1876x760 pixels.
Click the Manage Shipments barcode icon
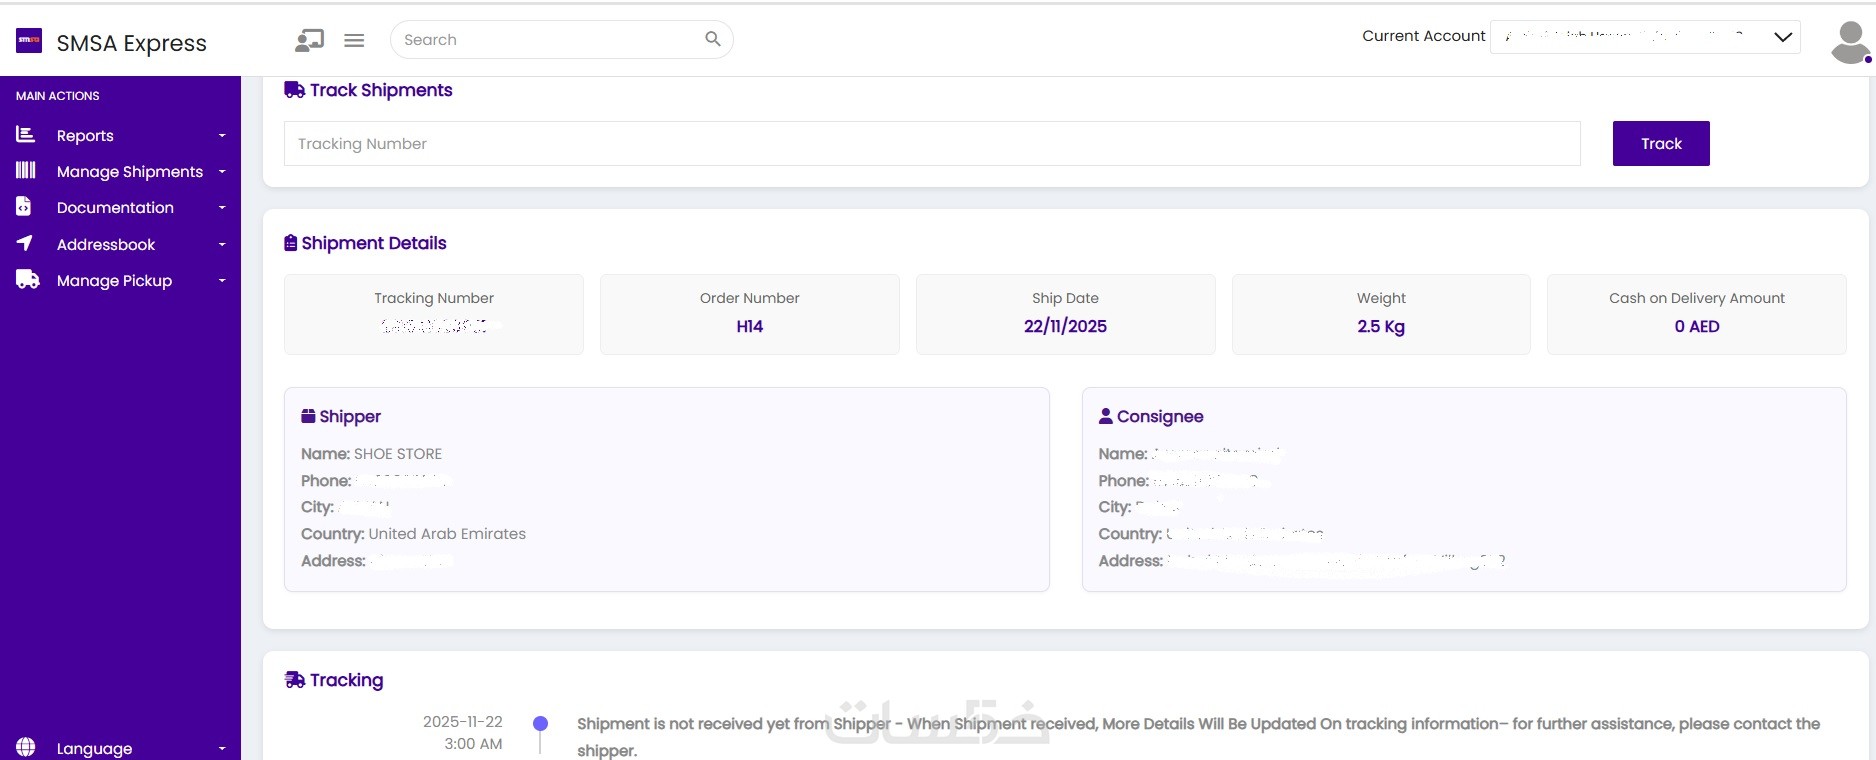pos(26,170)
